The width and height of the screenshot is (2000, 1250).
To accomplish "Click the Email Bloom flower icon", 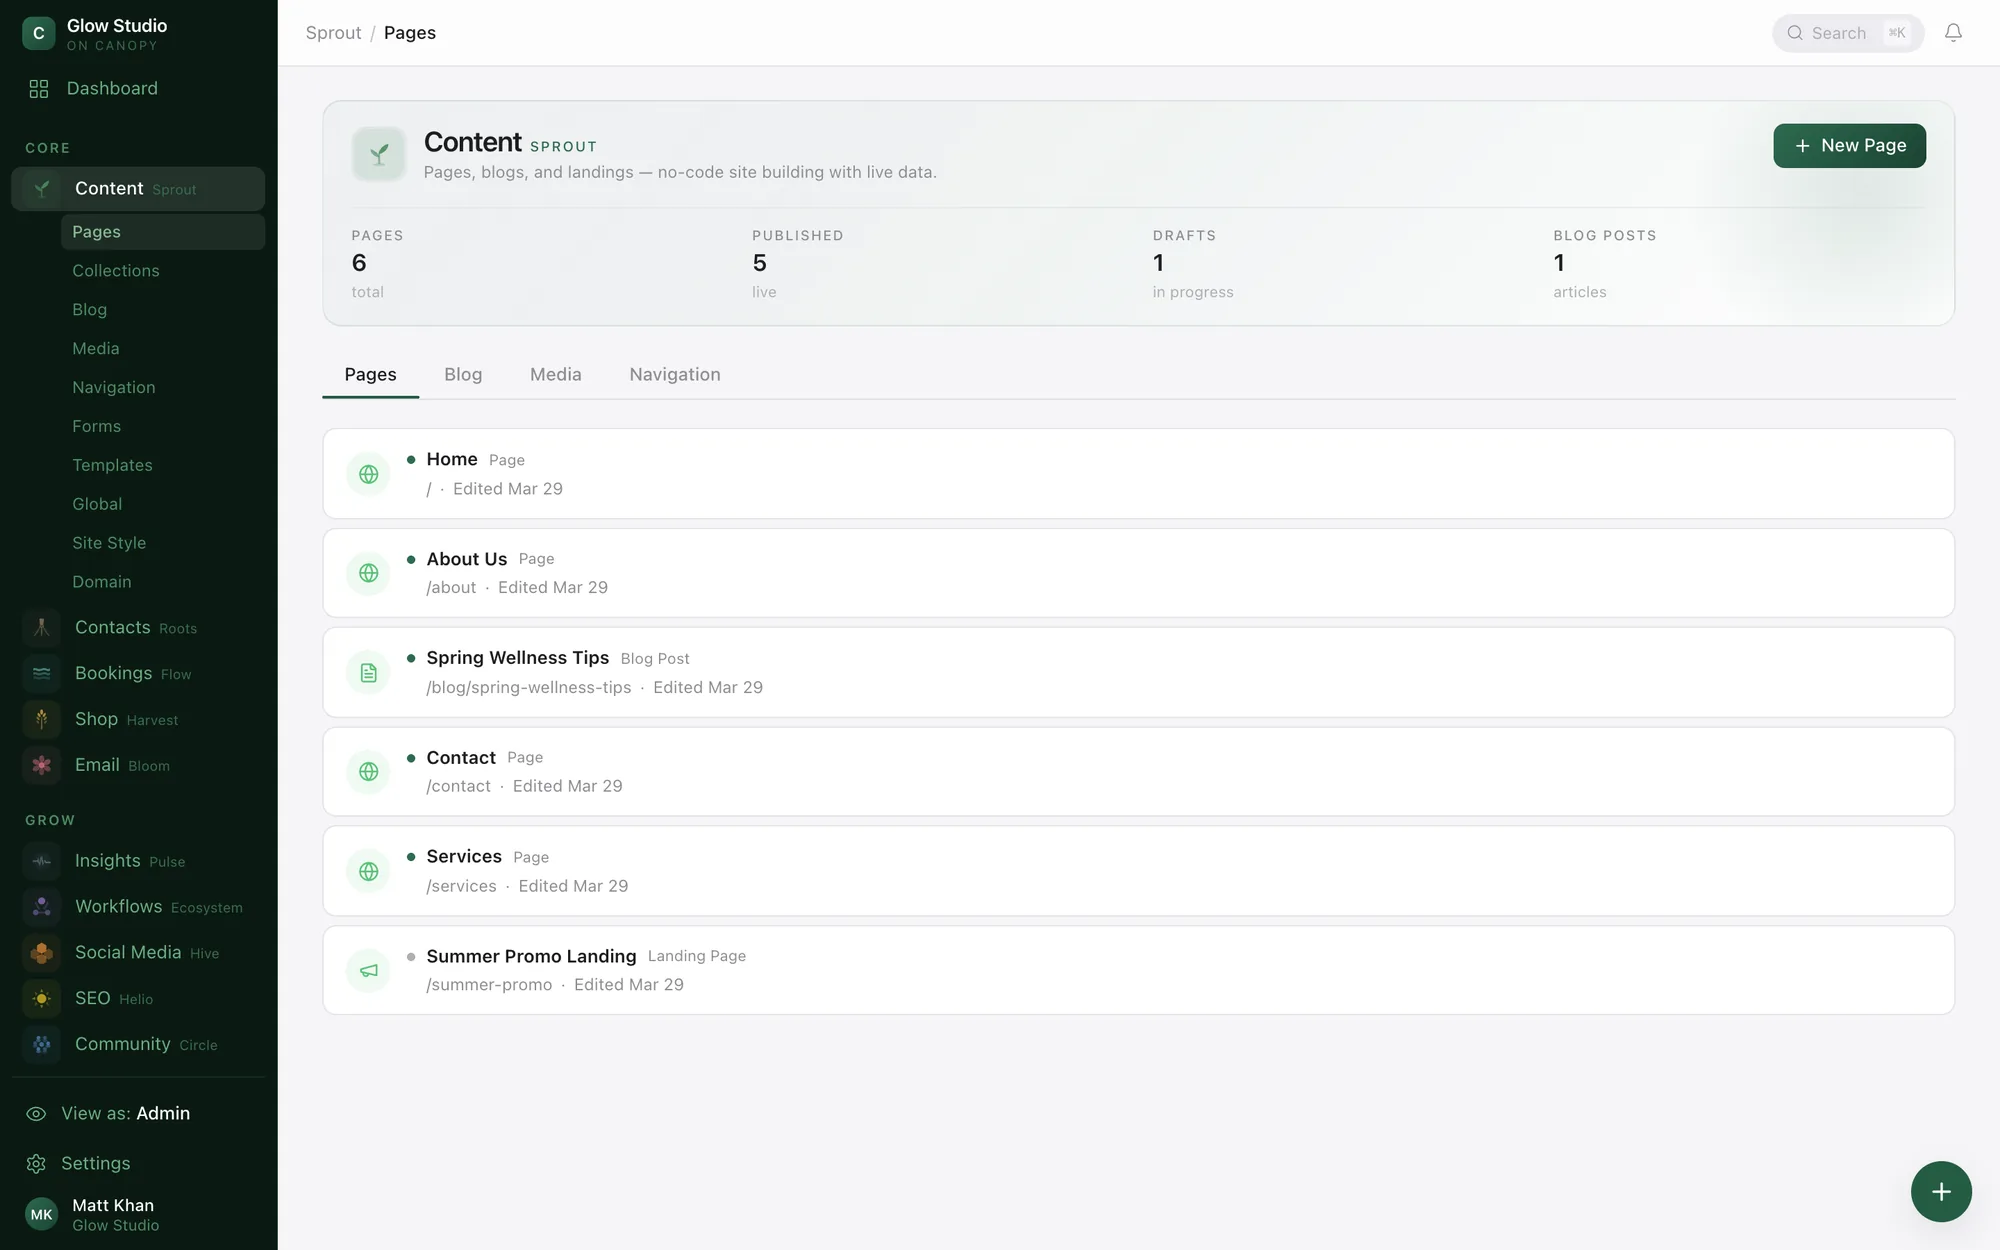I will [42, 766].
